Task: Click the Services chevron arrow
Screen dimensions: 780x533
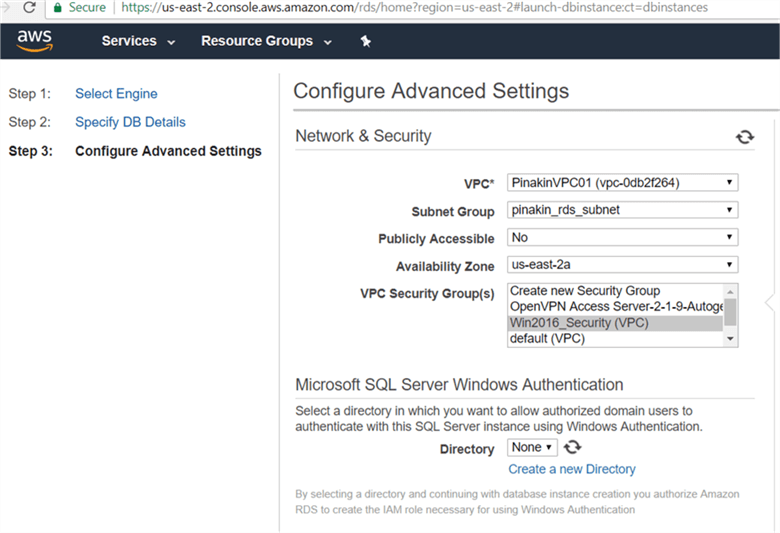Action: coord(171,42)
